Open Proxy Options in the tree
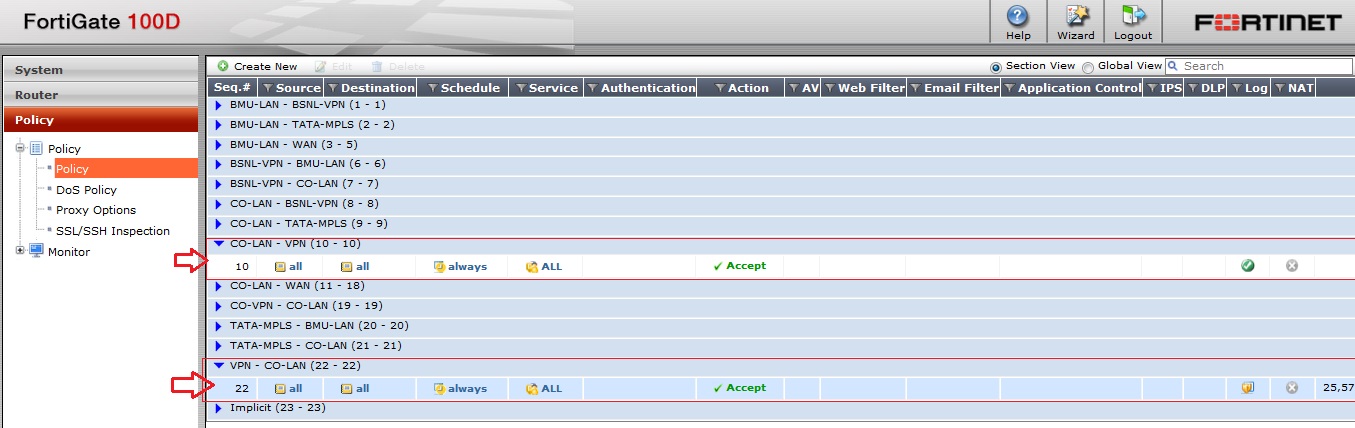This screenshot has height=428, width=1355. click(96, 210)
